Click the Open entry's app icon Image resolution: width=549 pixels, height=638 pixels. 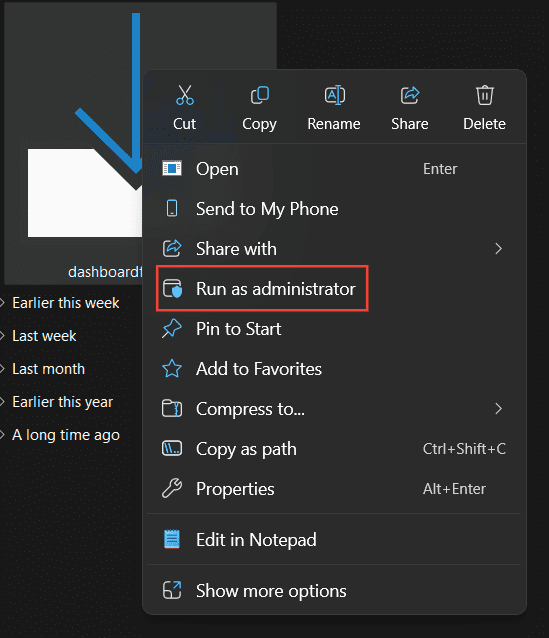point(172,168)
